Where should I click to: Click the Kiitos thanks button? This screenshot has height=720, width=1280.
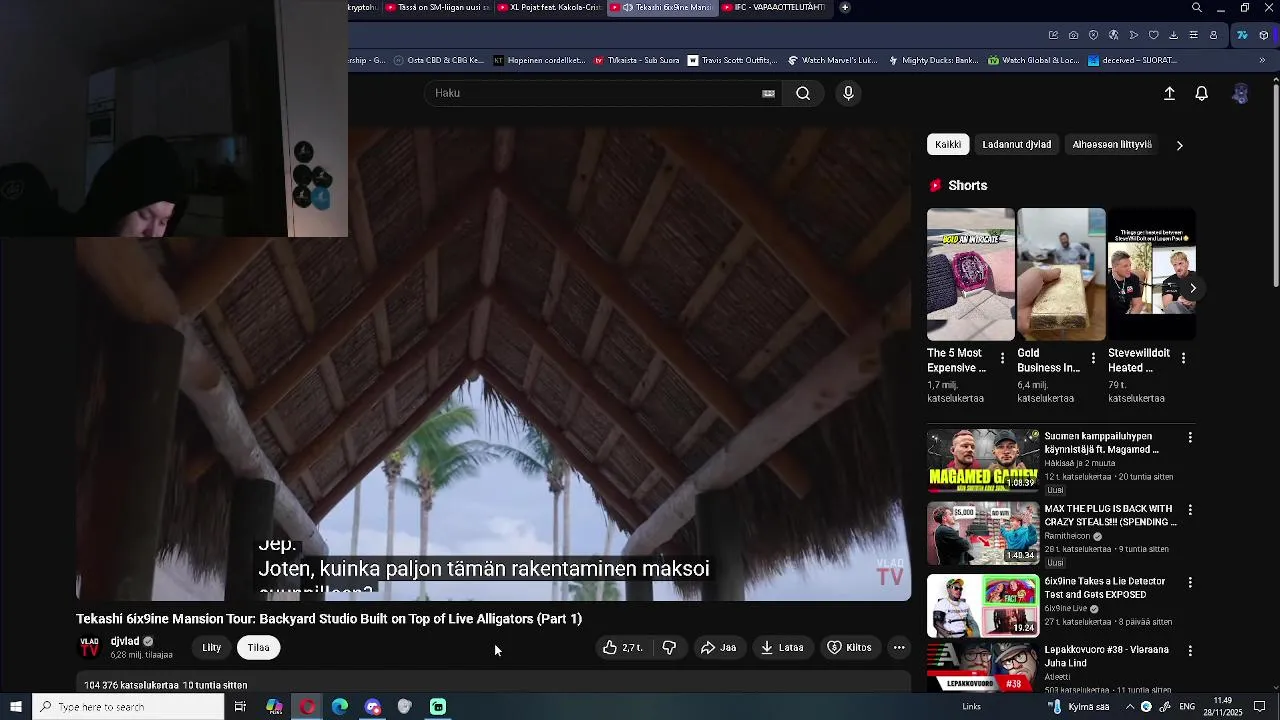(849, 647)
